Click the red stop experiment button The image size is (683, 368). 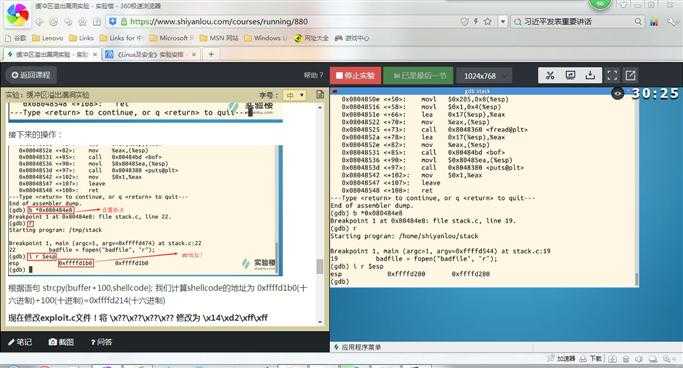(355, 76)
